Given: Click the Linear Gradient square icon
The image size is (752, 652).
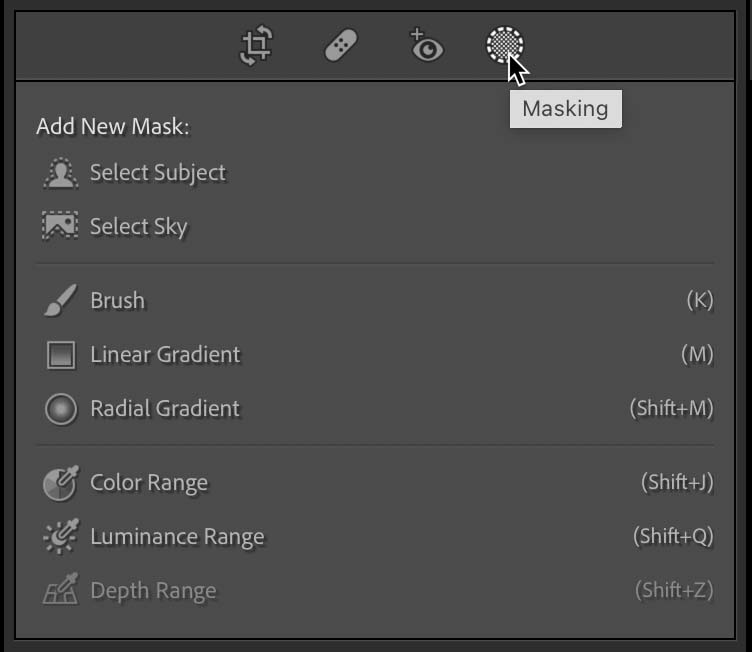Looking at the screenshot, I should pyautogui.click(x=61, y=355).
